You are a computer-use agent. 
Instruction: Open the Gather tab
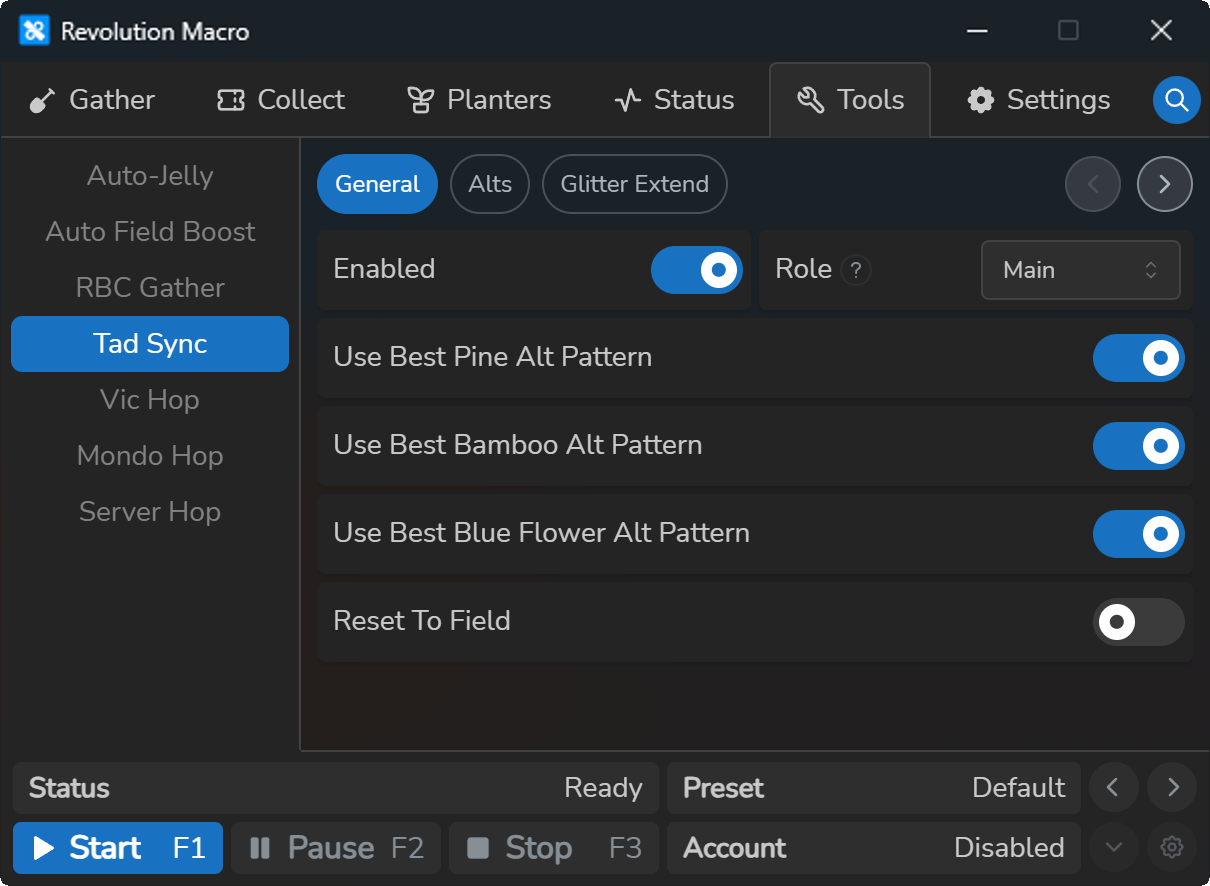pos(92,100)
